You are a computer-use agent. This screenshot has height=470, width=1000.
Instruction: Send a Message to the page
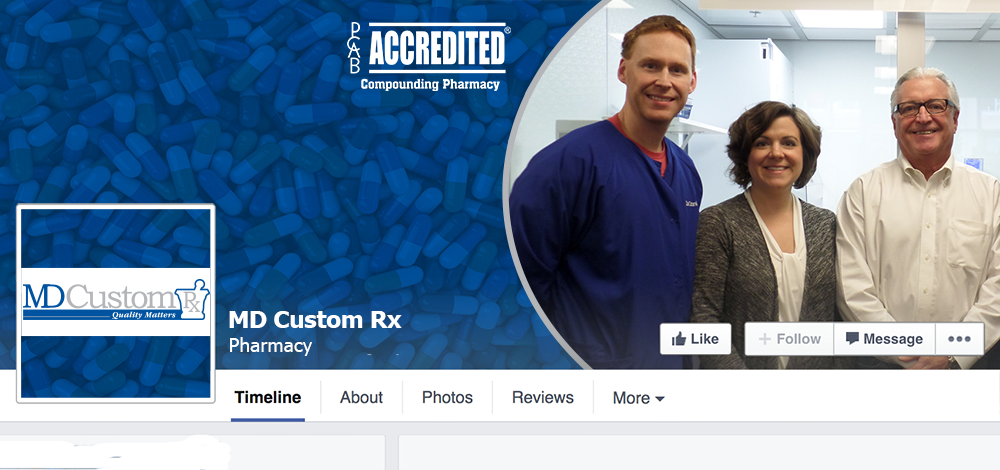884,339
